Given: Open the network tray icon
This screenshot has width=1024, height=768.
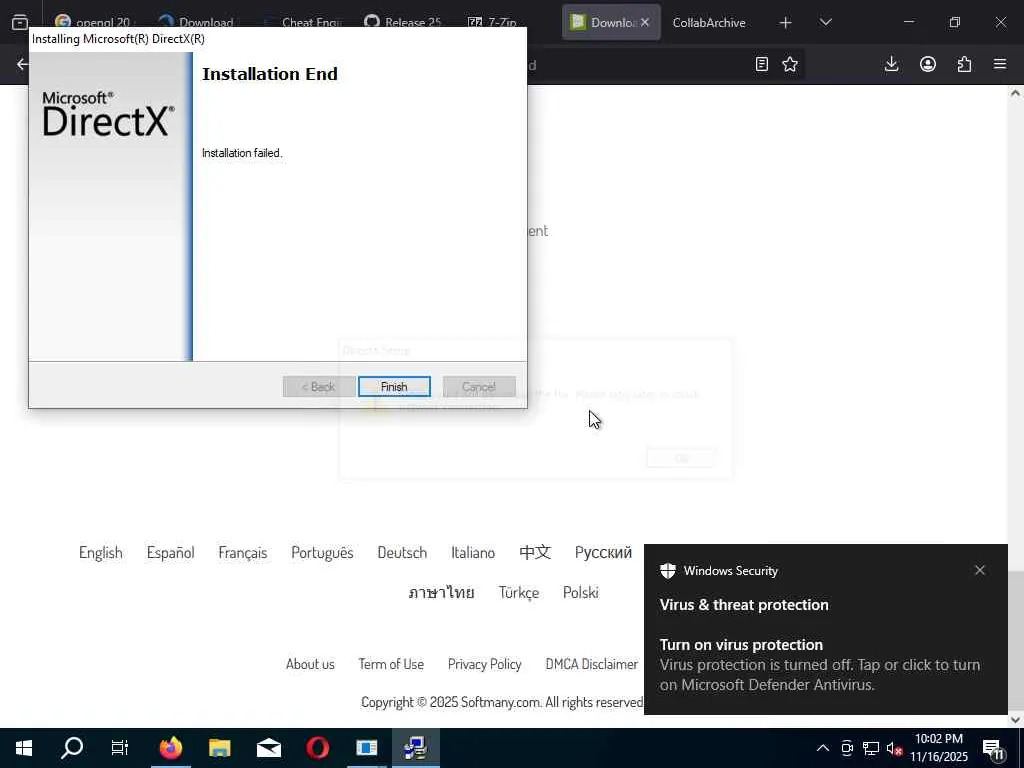Looking at the screenshot, I should click(871, 748).
